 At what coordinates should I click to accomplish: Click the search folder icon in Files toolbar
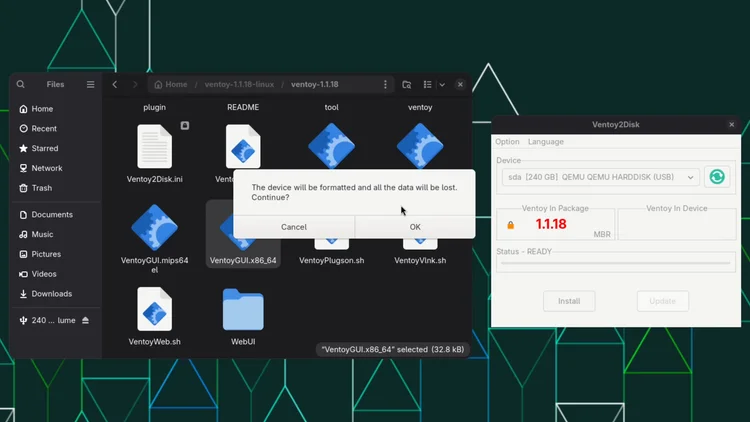click(407, 85)
